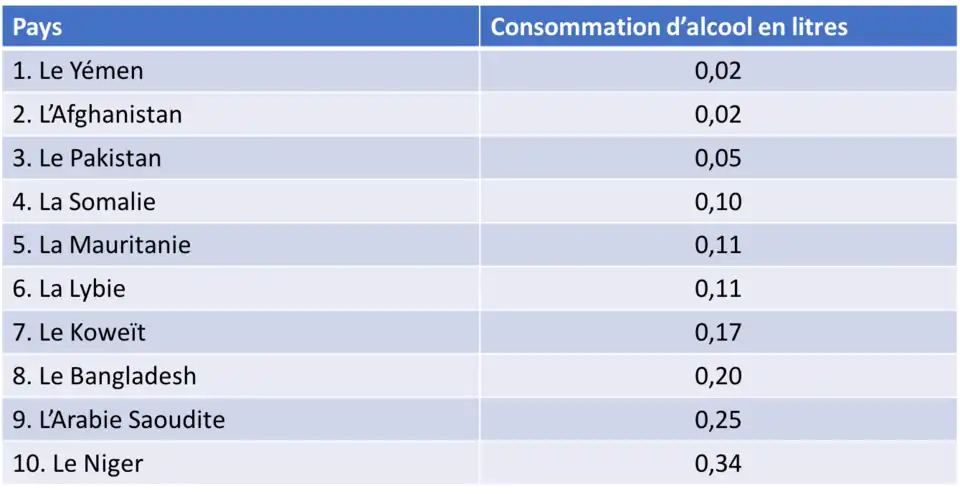Select the 0,10 value for Somalie
Image resolution: width=960 pixels, height=494 pixels.
[718, 201]
